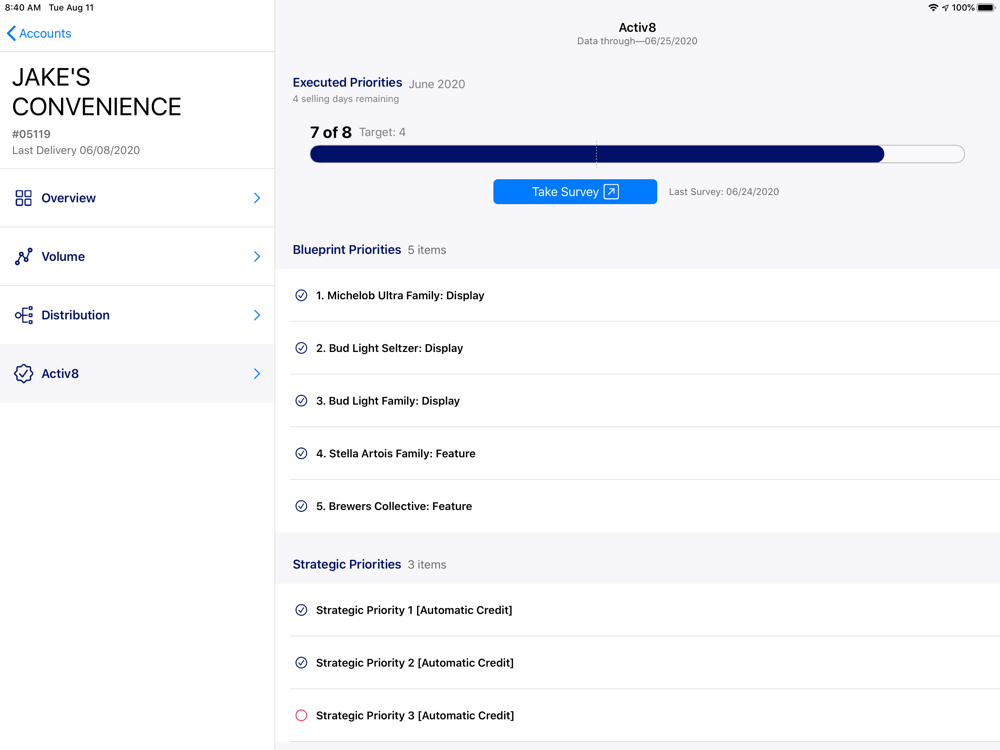The image size is (1000, 750).
Task: Click the Strategic Priorities heading
Action: 347,564
